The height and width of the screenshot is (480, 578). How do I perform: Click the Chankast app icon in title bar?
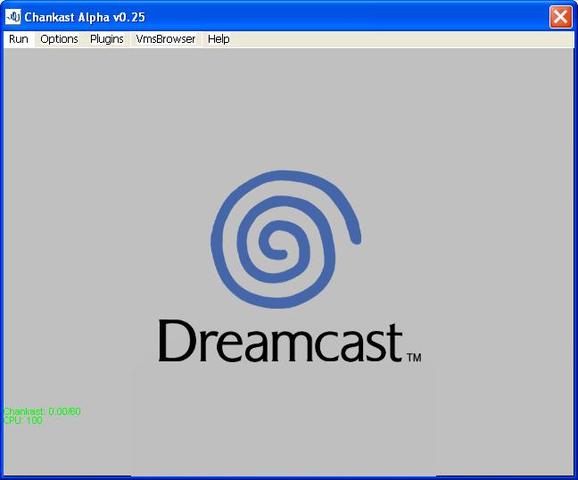click(x=13, y=17)
